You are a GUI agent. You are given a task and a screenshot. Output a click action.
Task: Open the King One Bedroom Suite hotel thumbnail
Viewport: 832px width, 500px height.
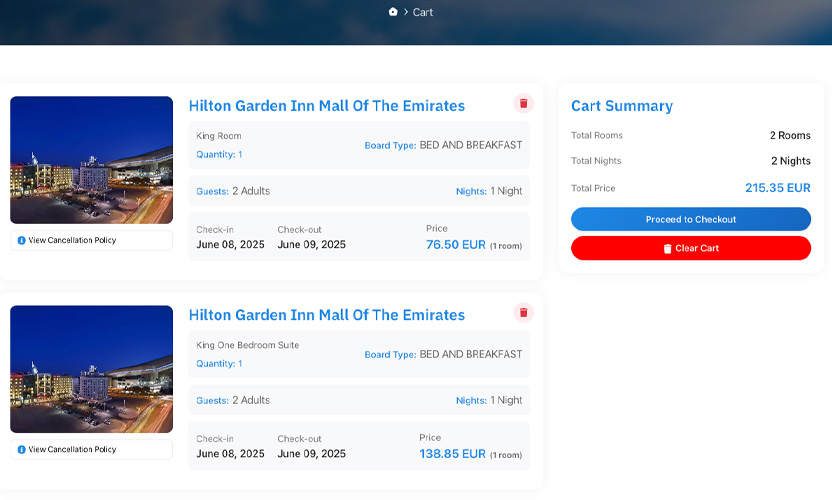click(x=91, y=369)
